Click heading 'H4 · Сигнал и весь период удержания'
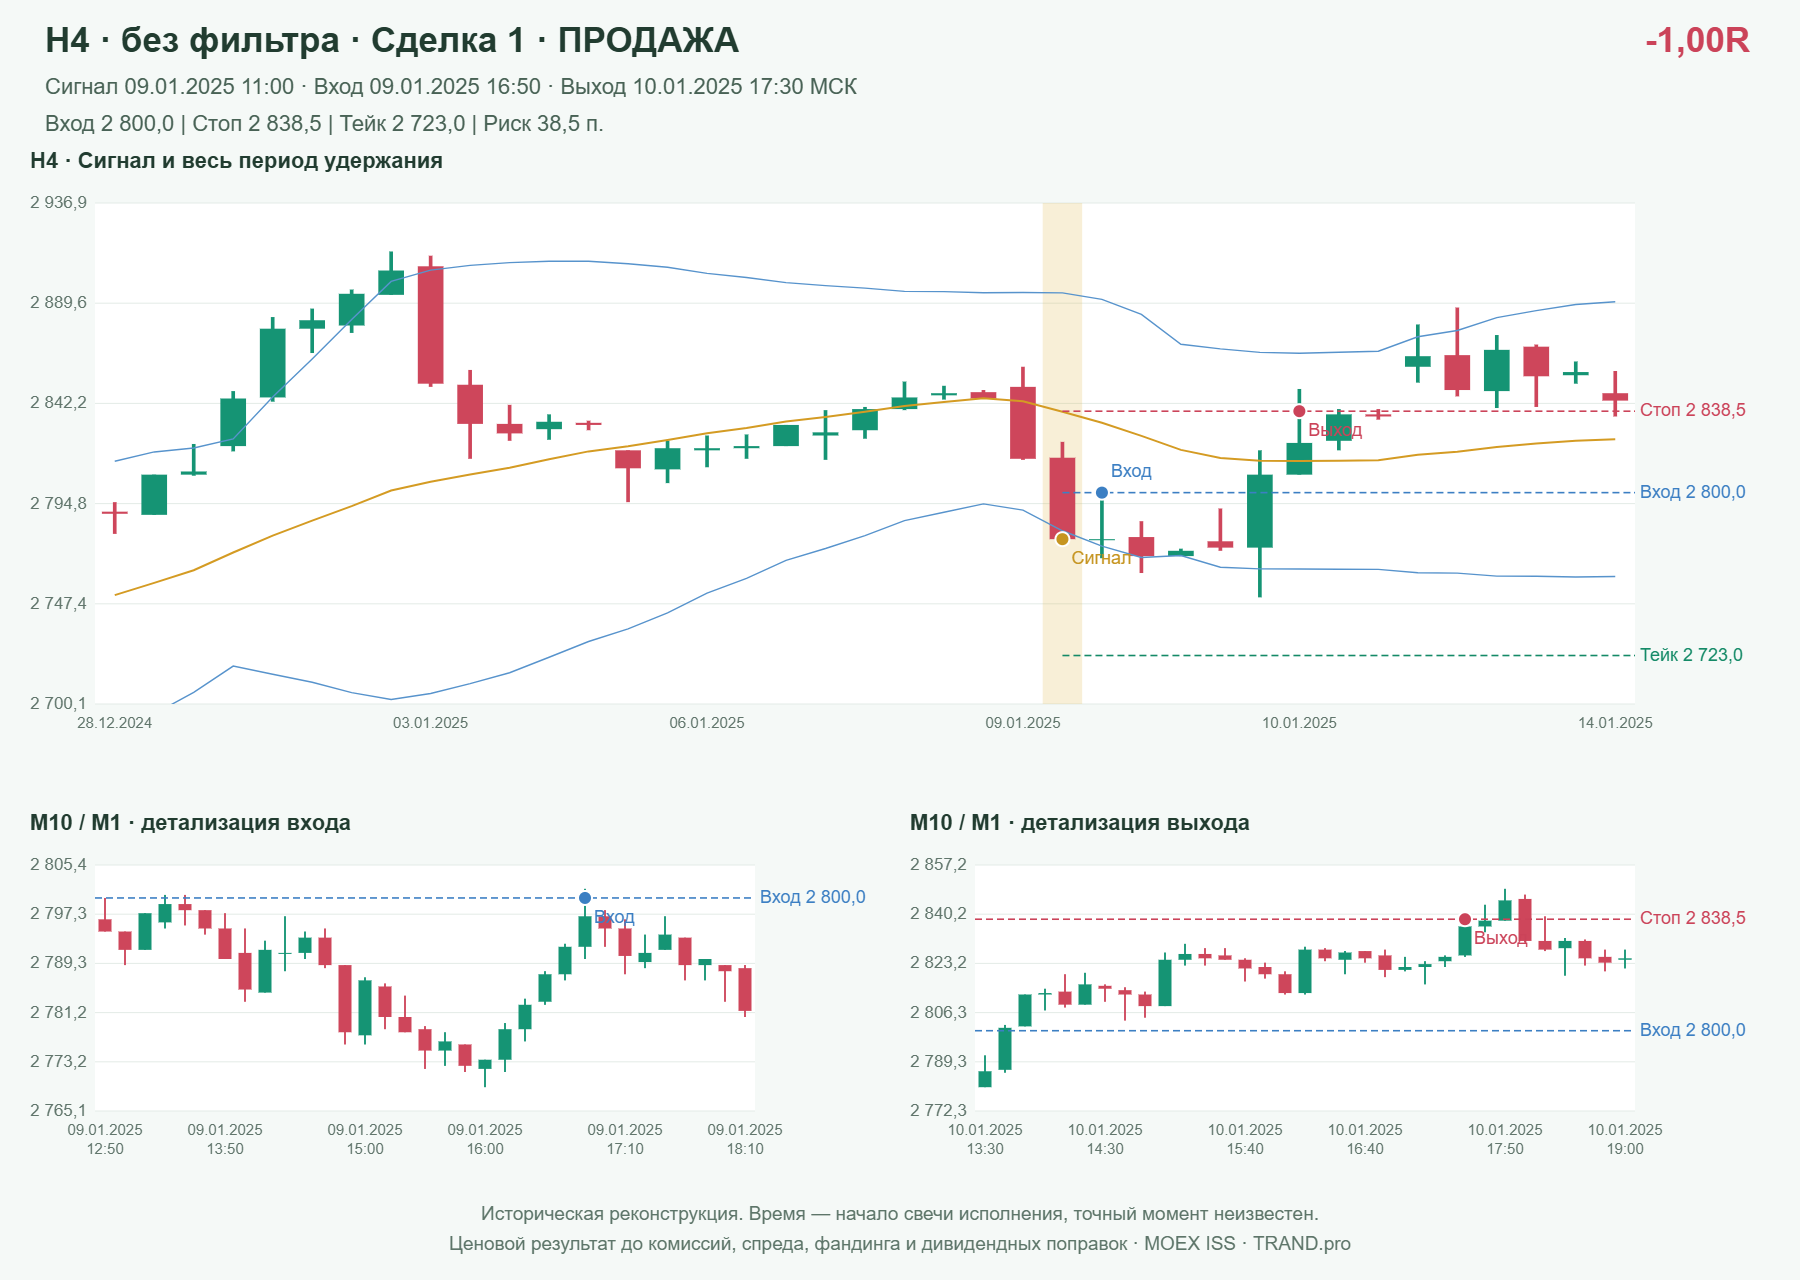Image resolution: width=1800 pixels, height=1280 pixels. coord(236,161)
